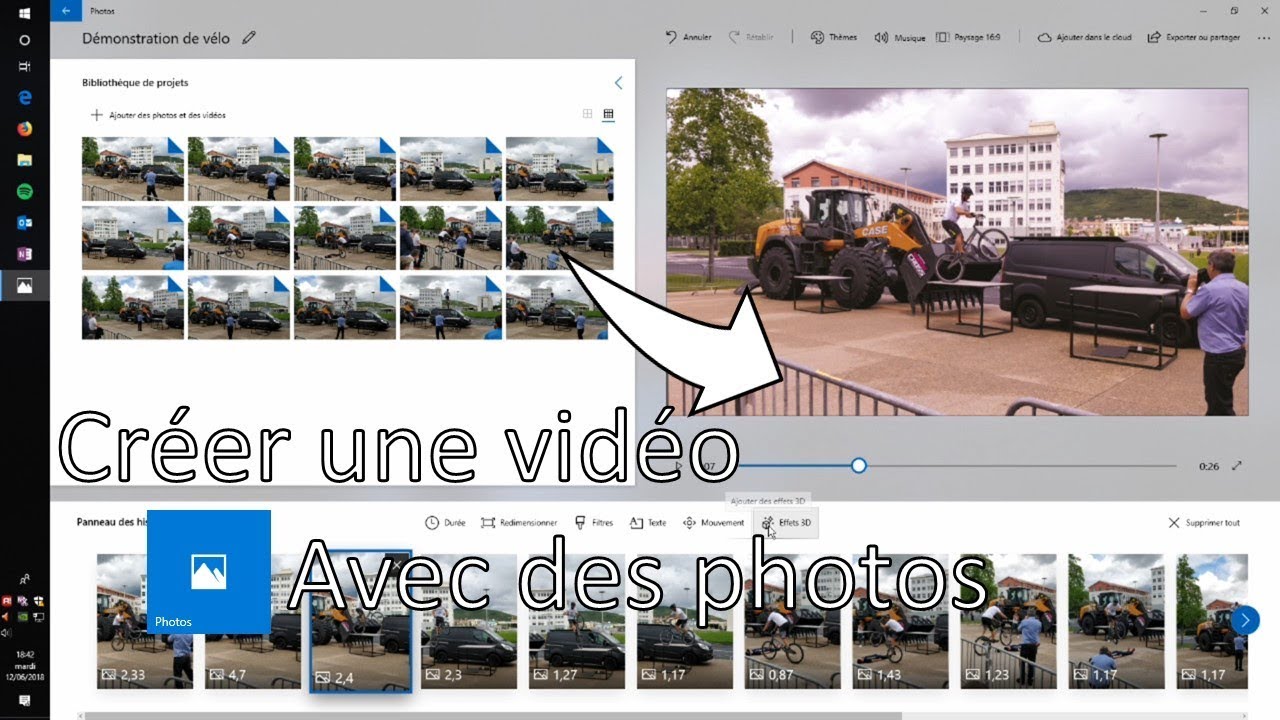The width and height of the screenshot is (1280, 720).
Task: Click Ajouter dans le cloud
Action: pos(1085,37)
